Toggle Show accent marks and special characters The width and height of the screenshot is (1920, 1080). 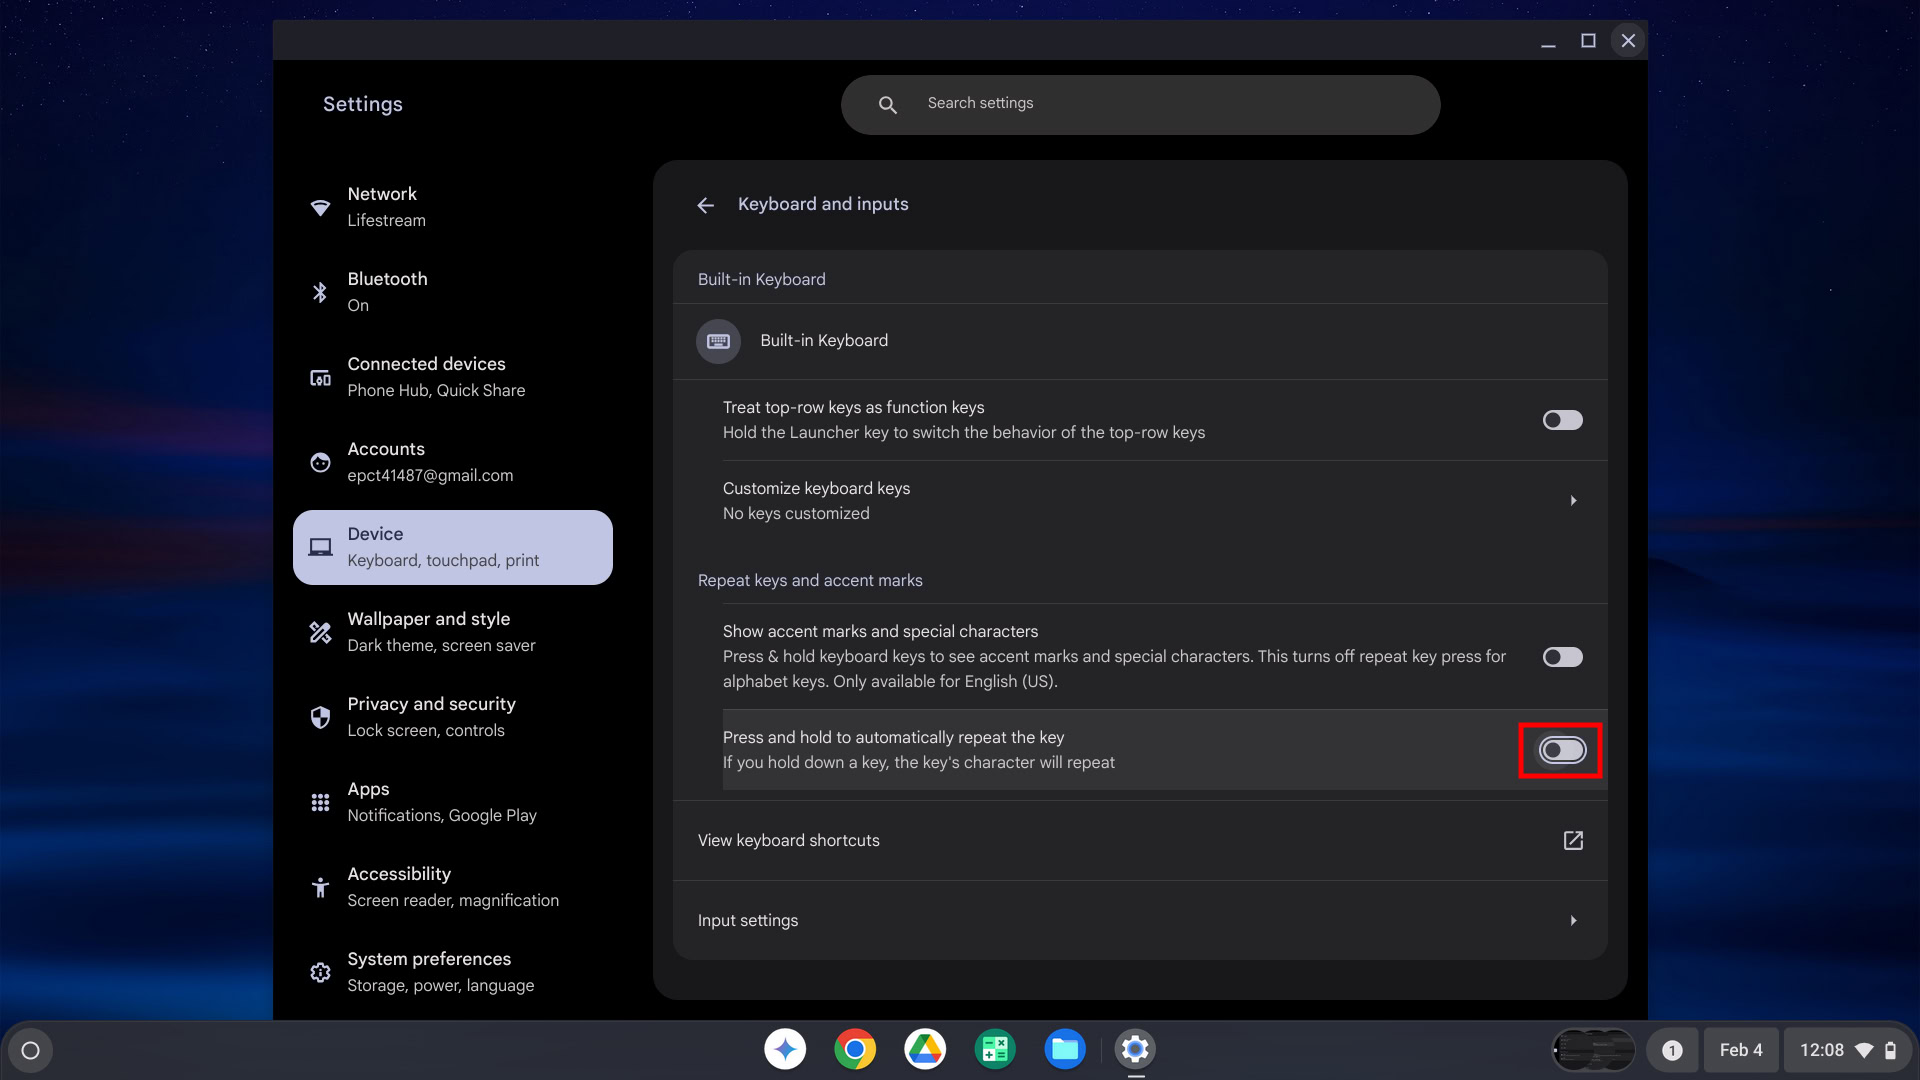tap(1561, 657)
